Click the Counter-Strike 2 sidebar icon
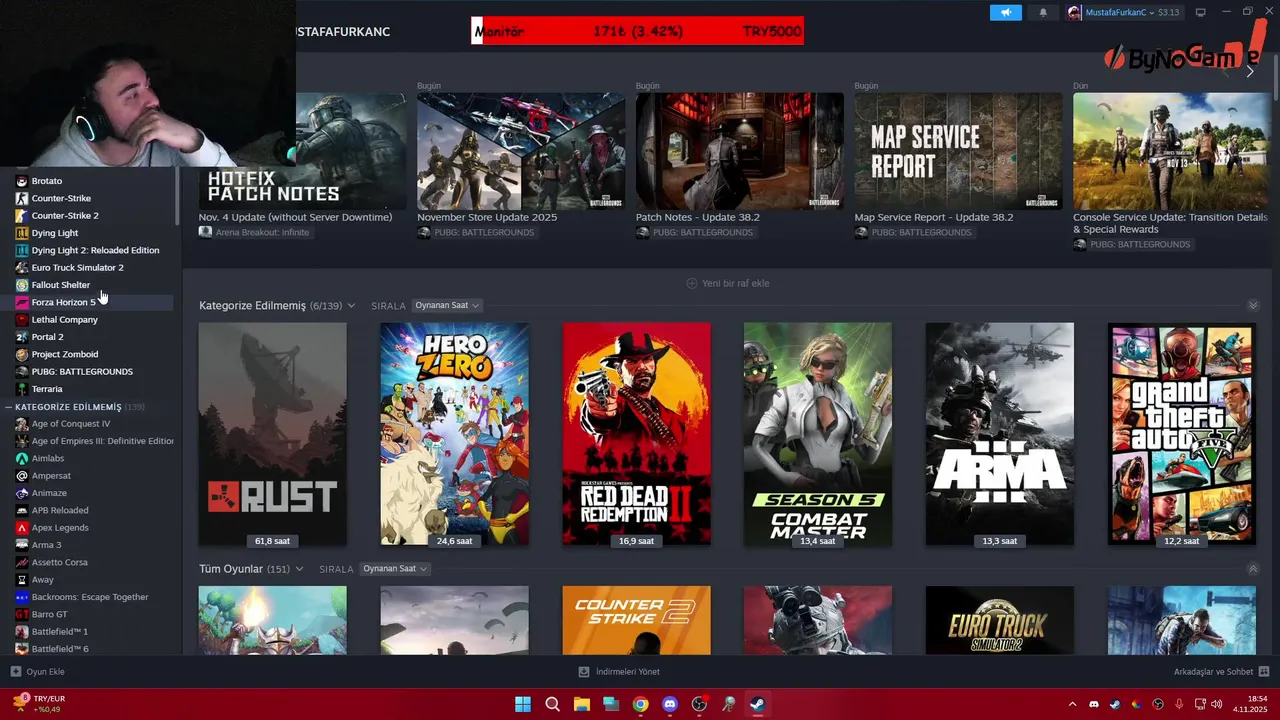Viewport: 1280px width, 720px height. (22, 215)
